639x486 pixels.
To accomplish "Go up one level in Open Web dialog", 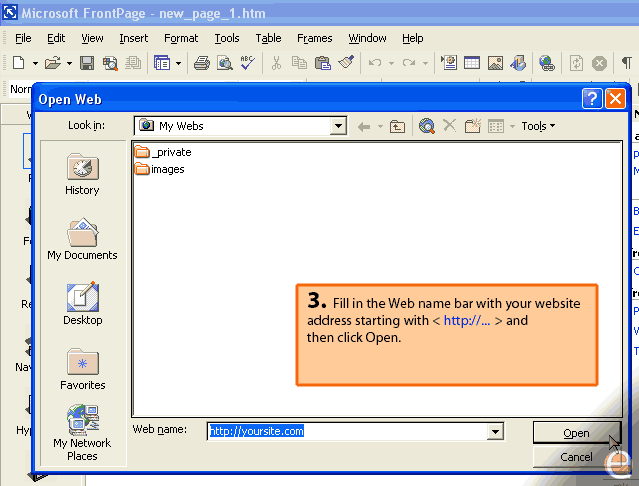I will click(397, 126).
